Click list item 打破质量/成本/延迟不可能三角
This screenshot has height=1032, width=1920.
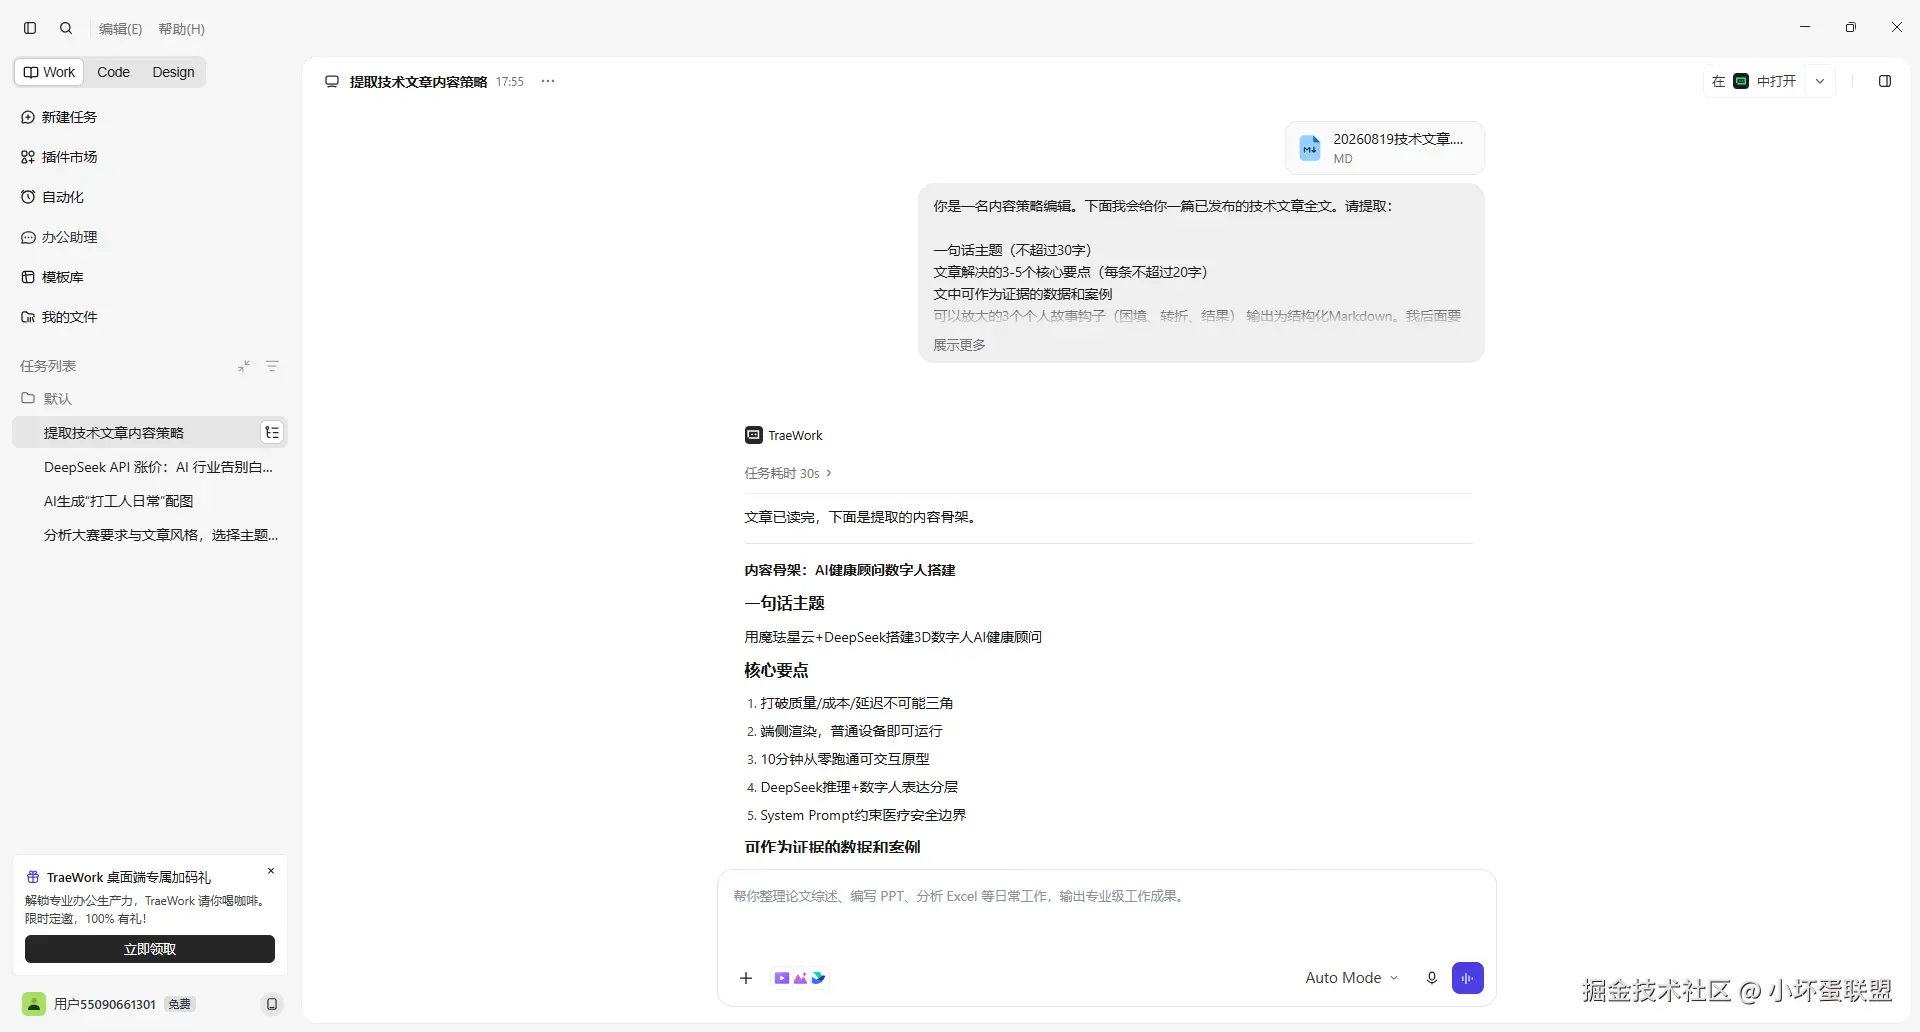click(857, 703)
